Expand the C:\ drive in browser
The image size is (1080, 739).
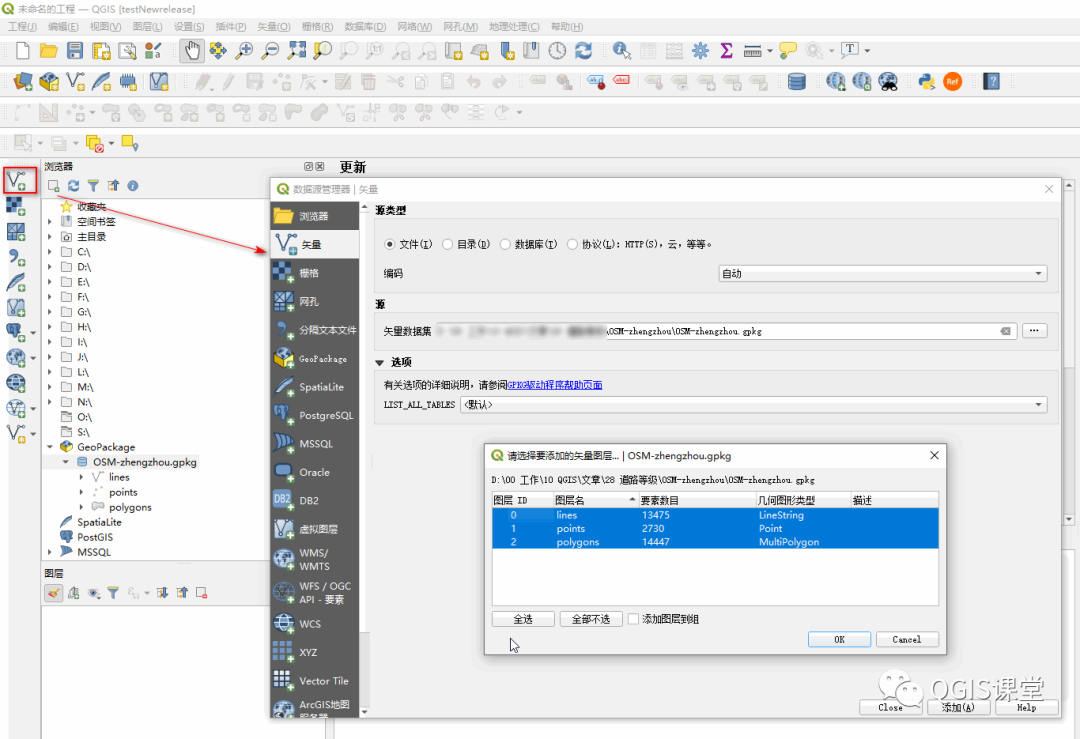coord(50,252)
